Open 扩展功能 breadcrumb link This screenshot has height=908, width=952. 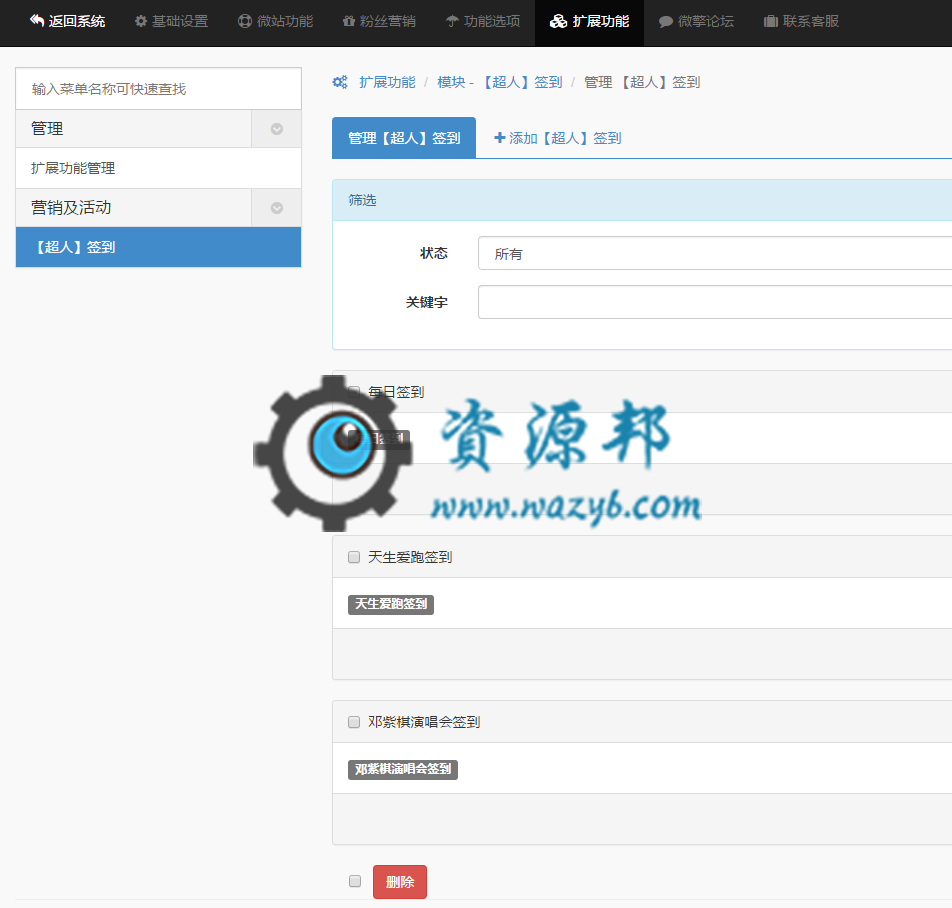tap(387, 82)
